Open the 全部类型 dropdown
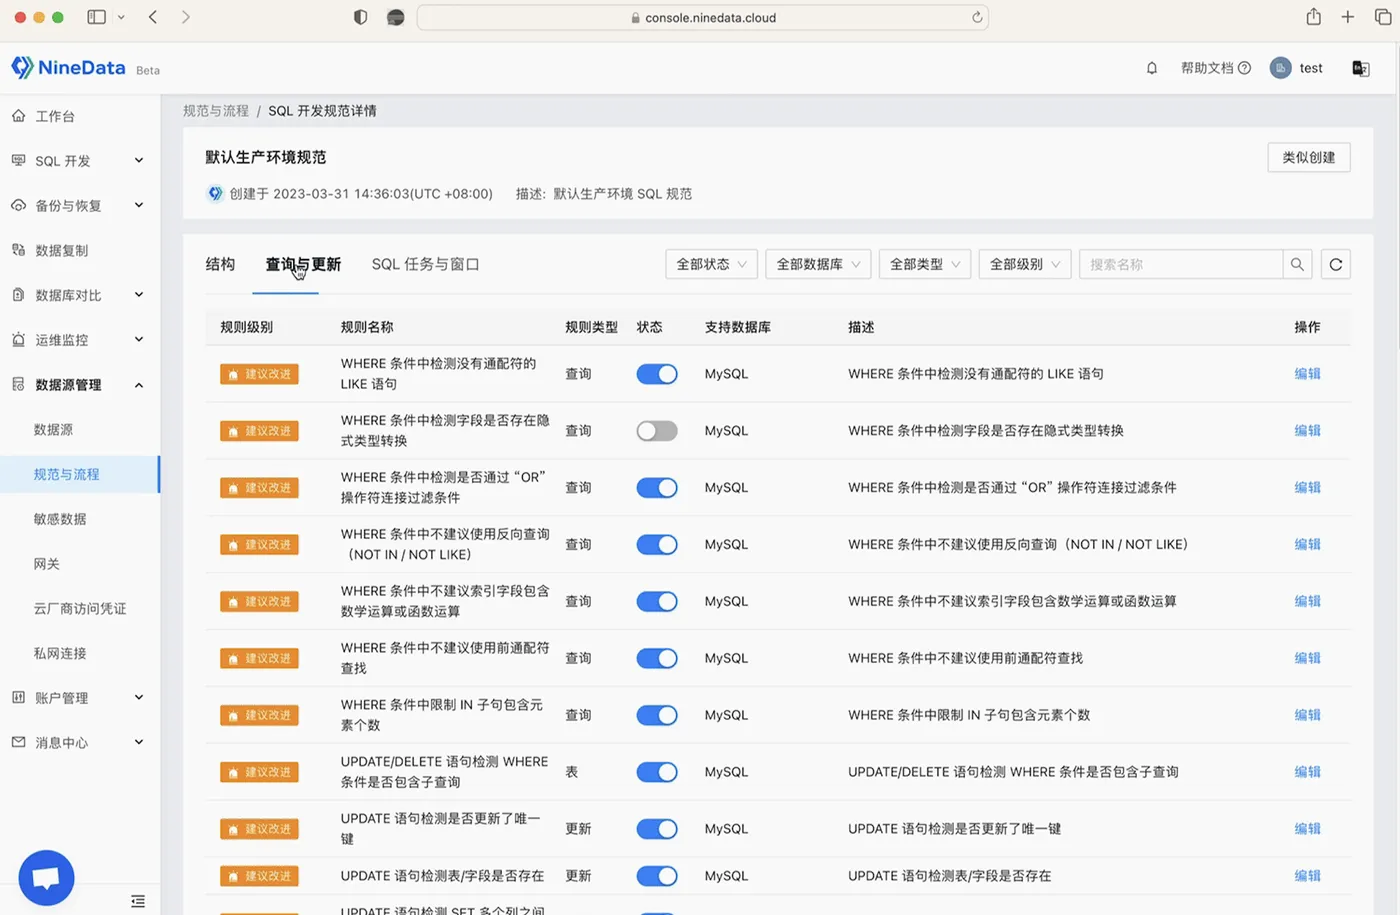The width and height of the screenshot is (1400, 915). (925, 264)
